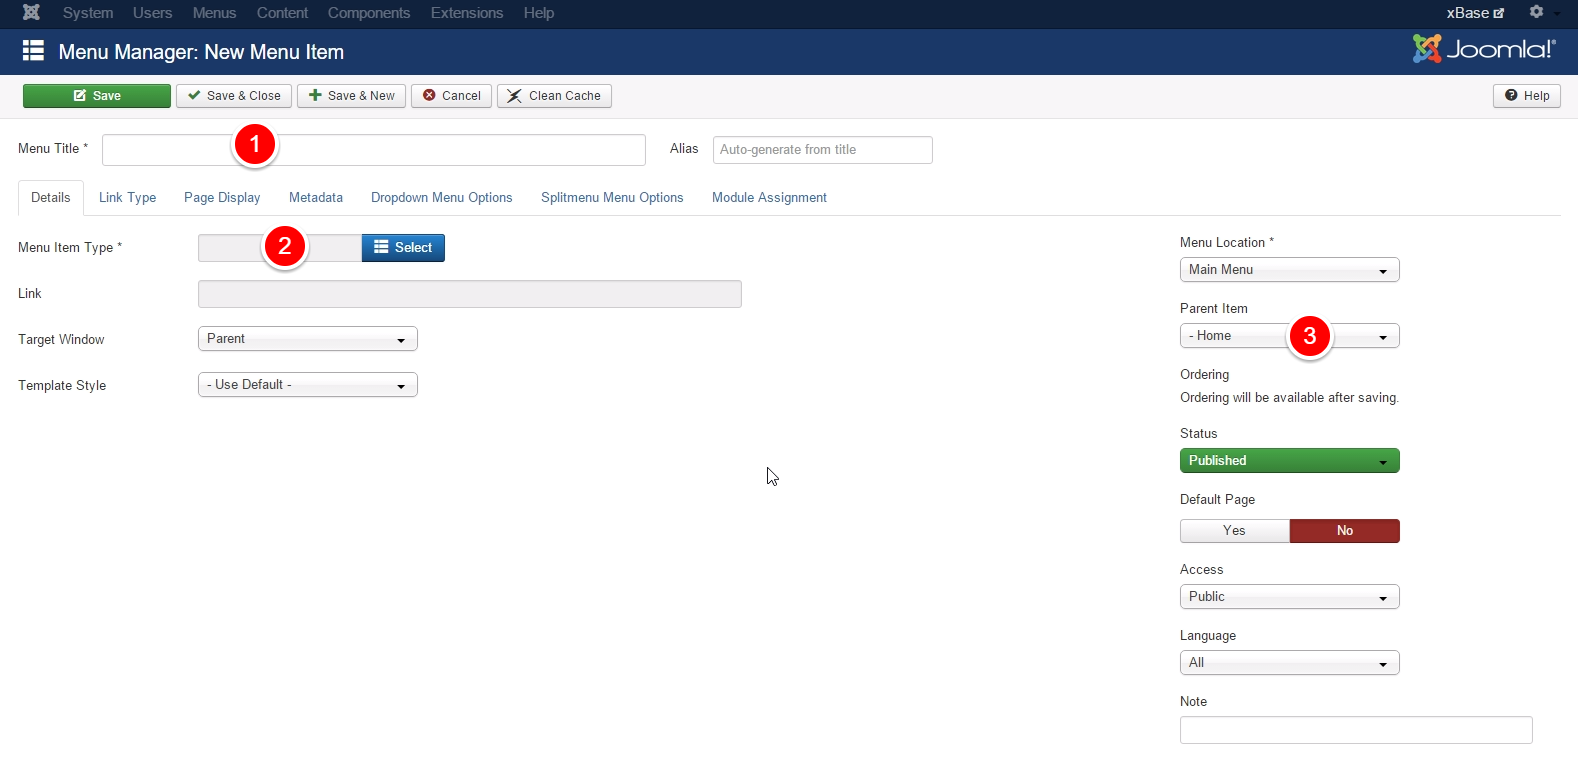Focus the Menu Title field
The width and height of the screenshot is (1578, 777).
[x=374, y=150]
